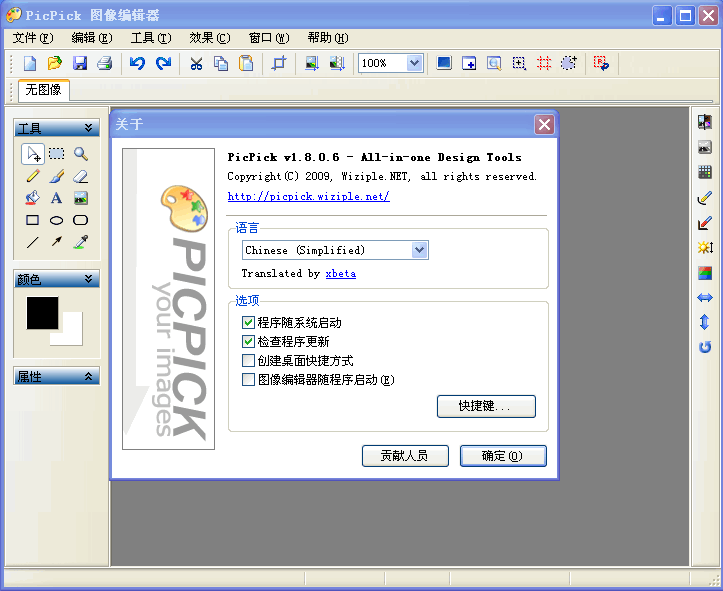Open the 100% zoom level dropdown
723x591 pixels.
coord(414,63)
